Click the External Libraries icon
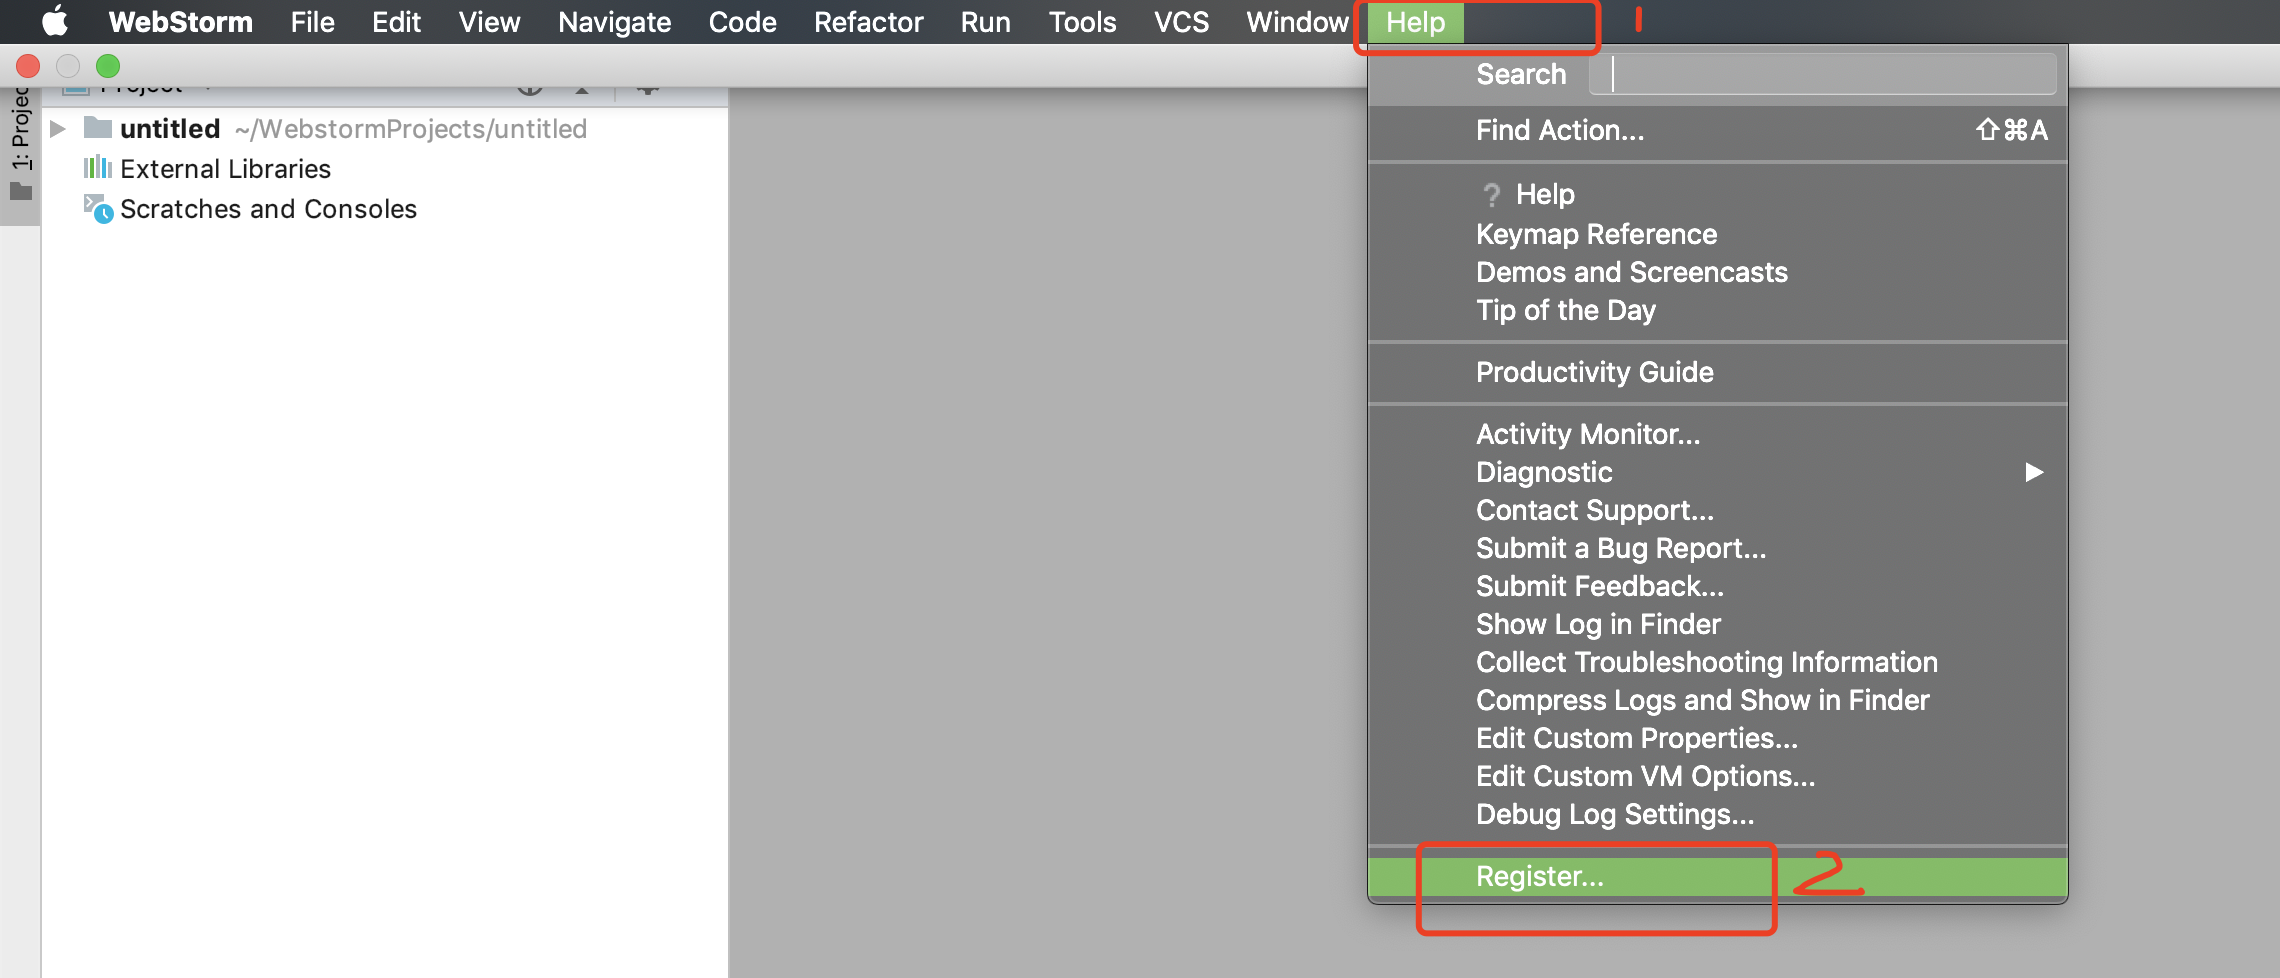This screenshot has height=978, width=2280. coord(98,167)
